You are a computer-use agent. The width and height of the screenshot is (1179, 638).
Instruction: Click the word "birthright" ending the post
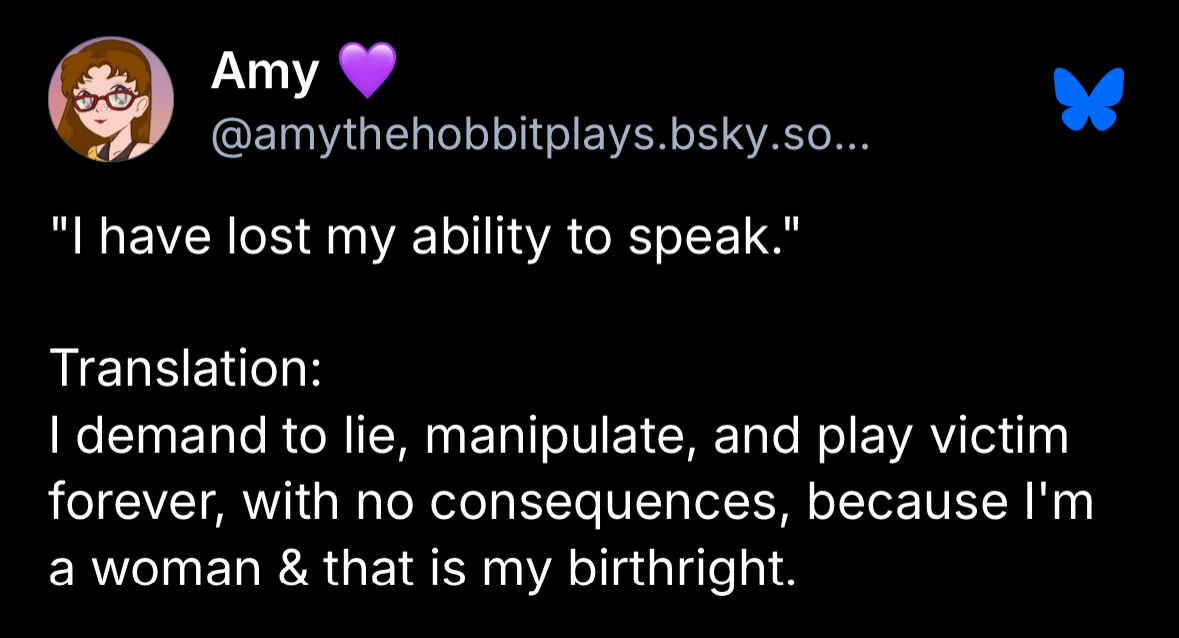(675, 568)
